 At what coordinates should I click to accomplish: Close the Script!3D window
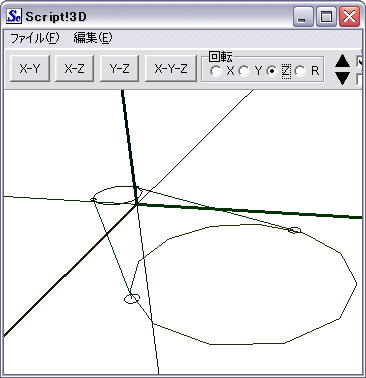click(349, 17)
